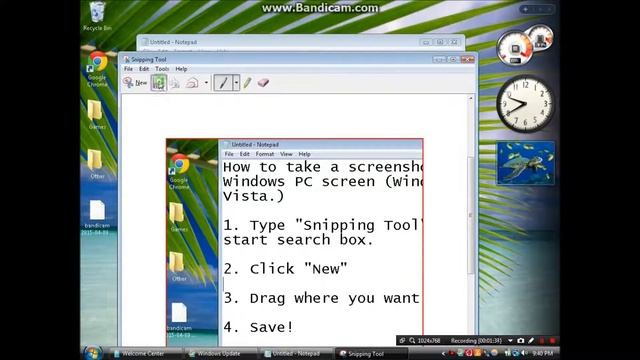
Task: Click the 1024x768 resolution text in the Bandicam bar
Action: point(429,340)
